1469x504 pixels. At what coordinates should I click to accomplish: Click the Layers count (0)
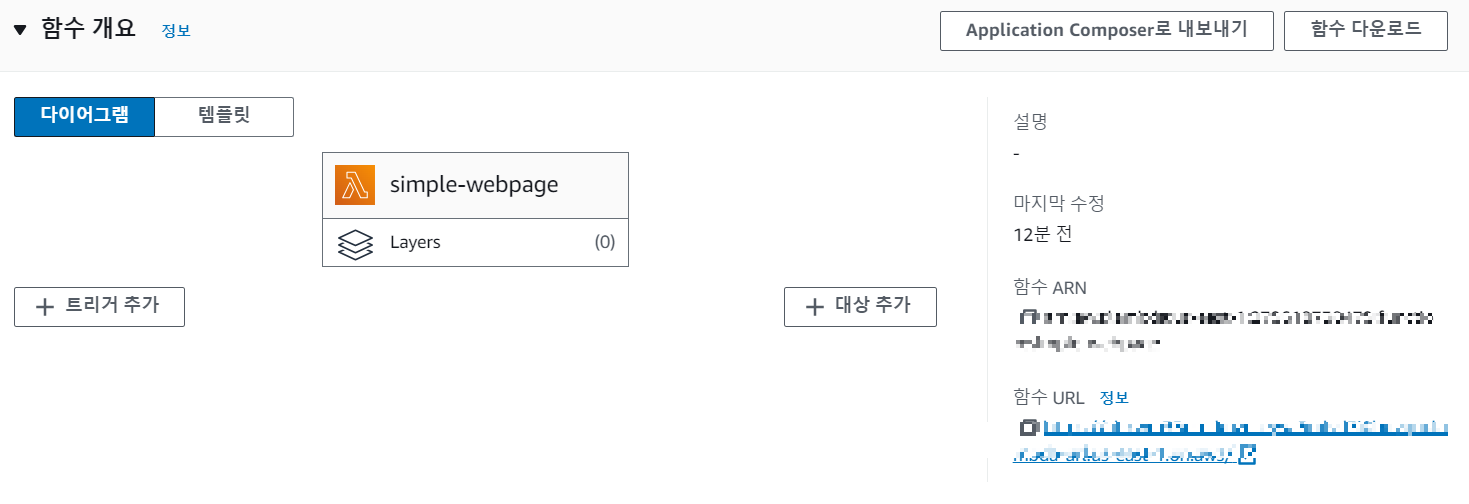coord(604,242)
